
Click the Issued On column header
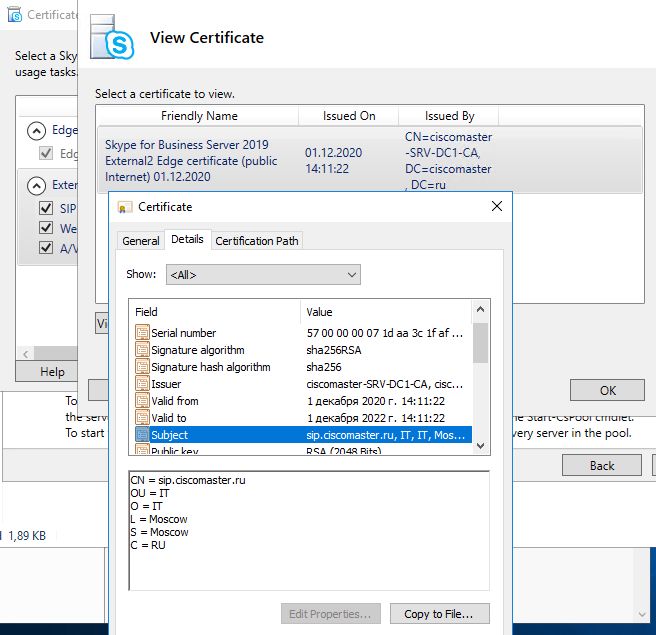point(348,116)
